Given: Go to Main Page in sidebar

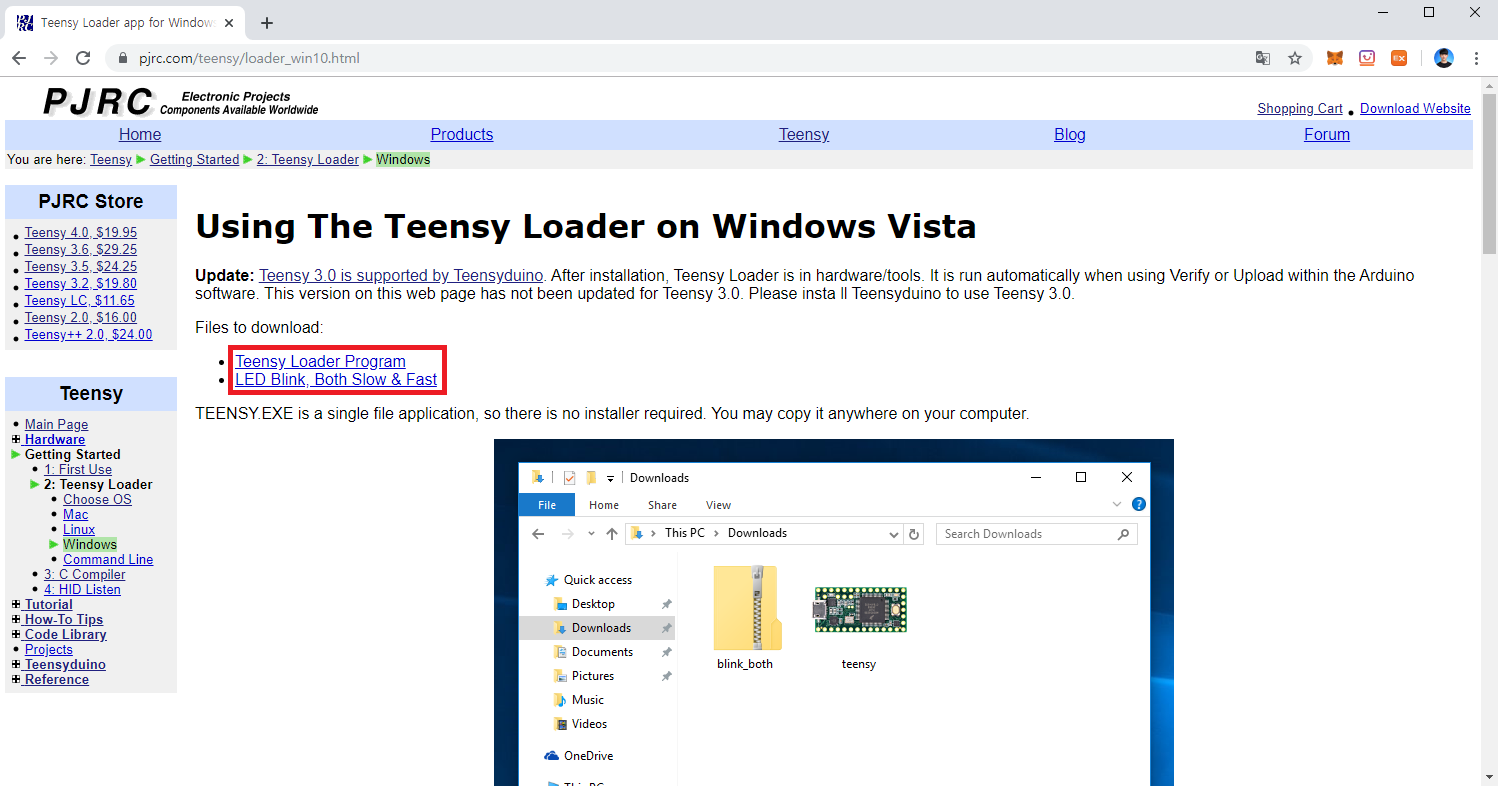Looking at the screenshot, I should (56, 424).
